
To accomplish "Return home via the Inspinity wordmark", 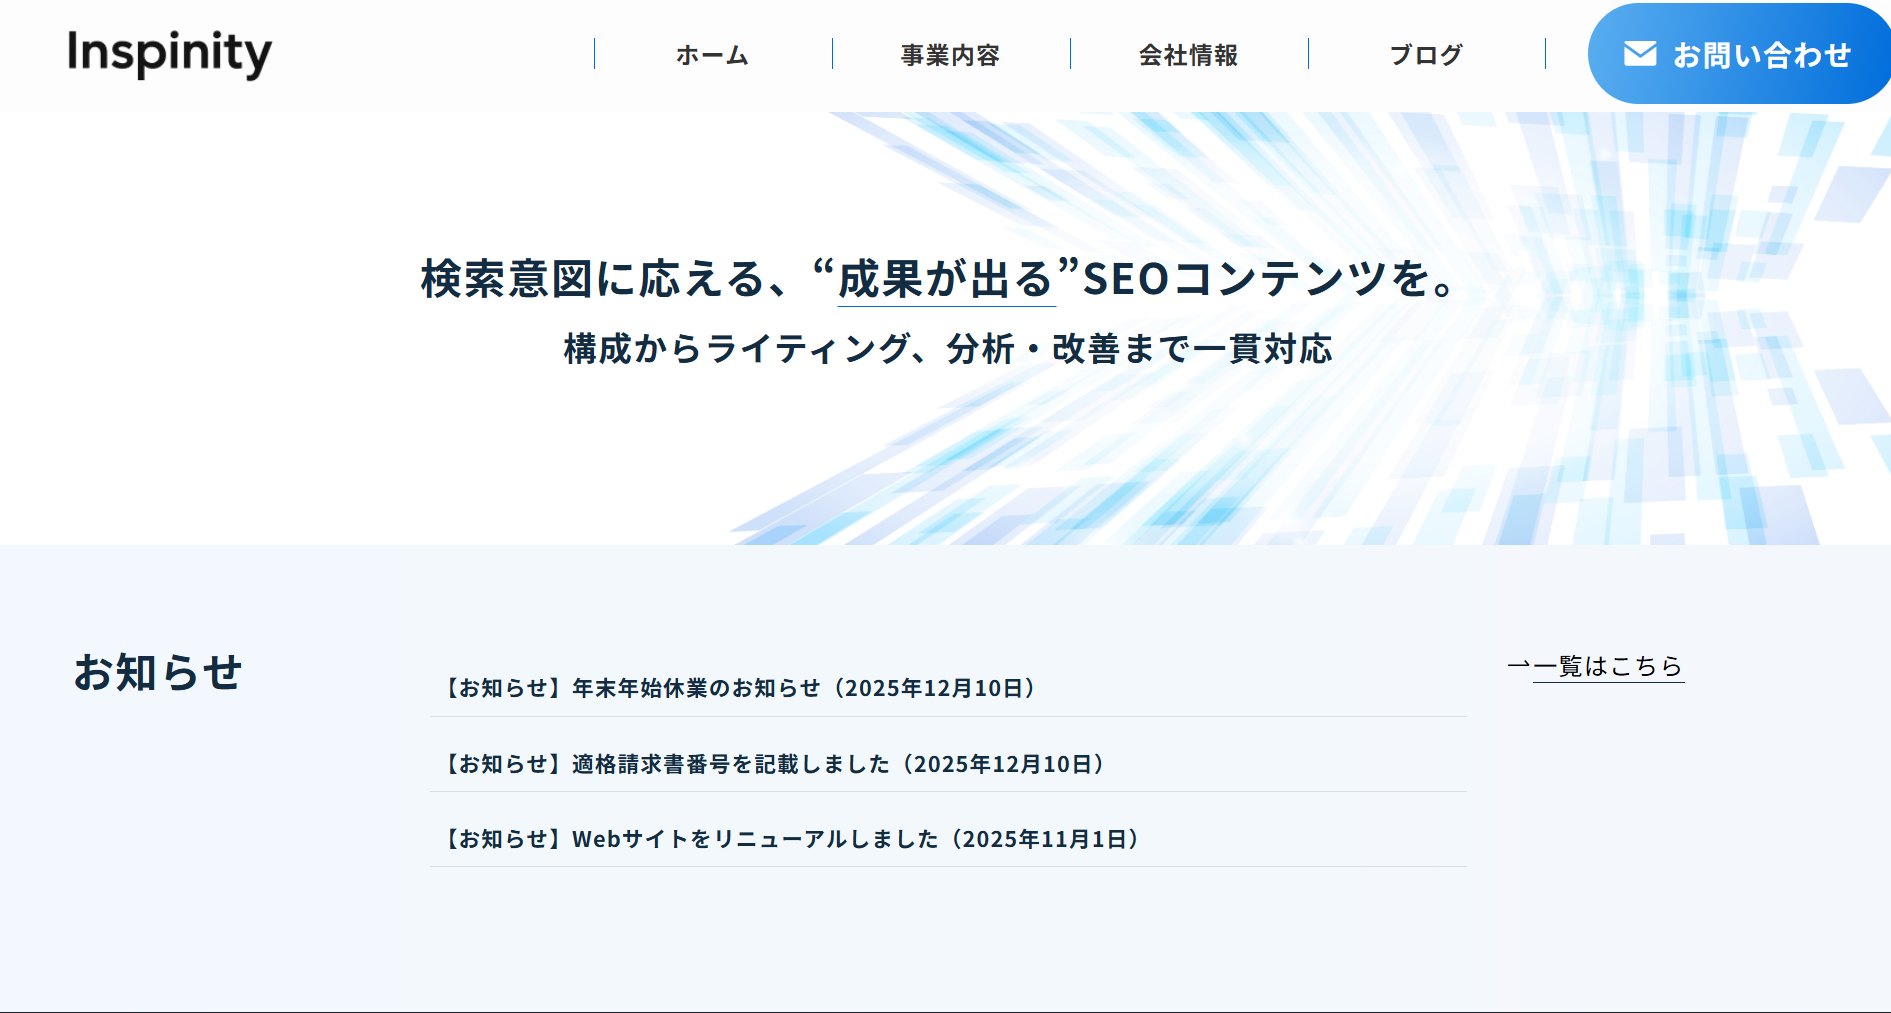I will coord(168,54).
